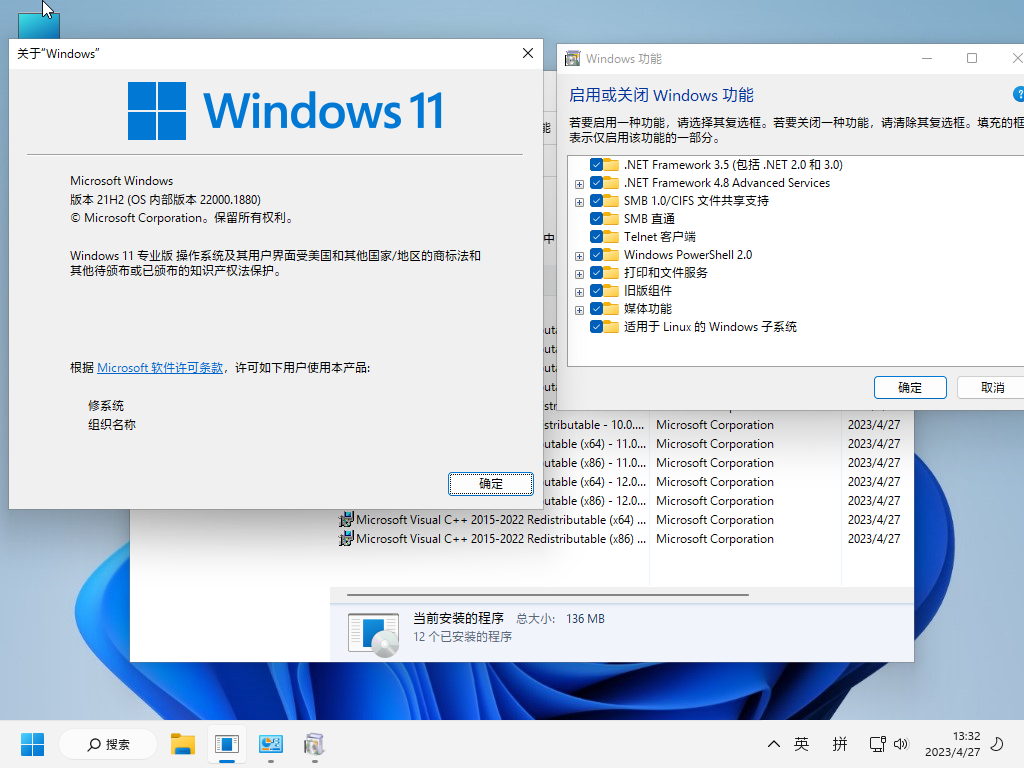This screenshot has width=1024, height=768.
Task: Click the Microsoft 软件许可条款 link
Action: coord(160,368)
